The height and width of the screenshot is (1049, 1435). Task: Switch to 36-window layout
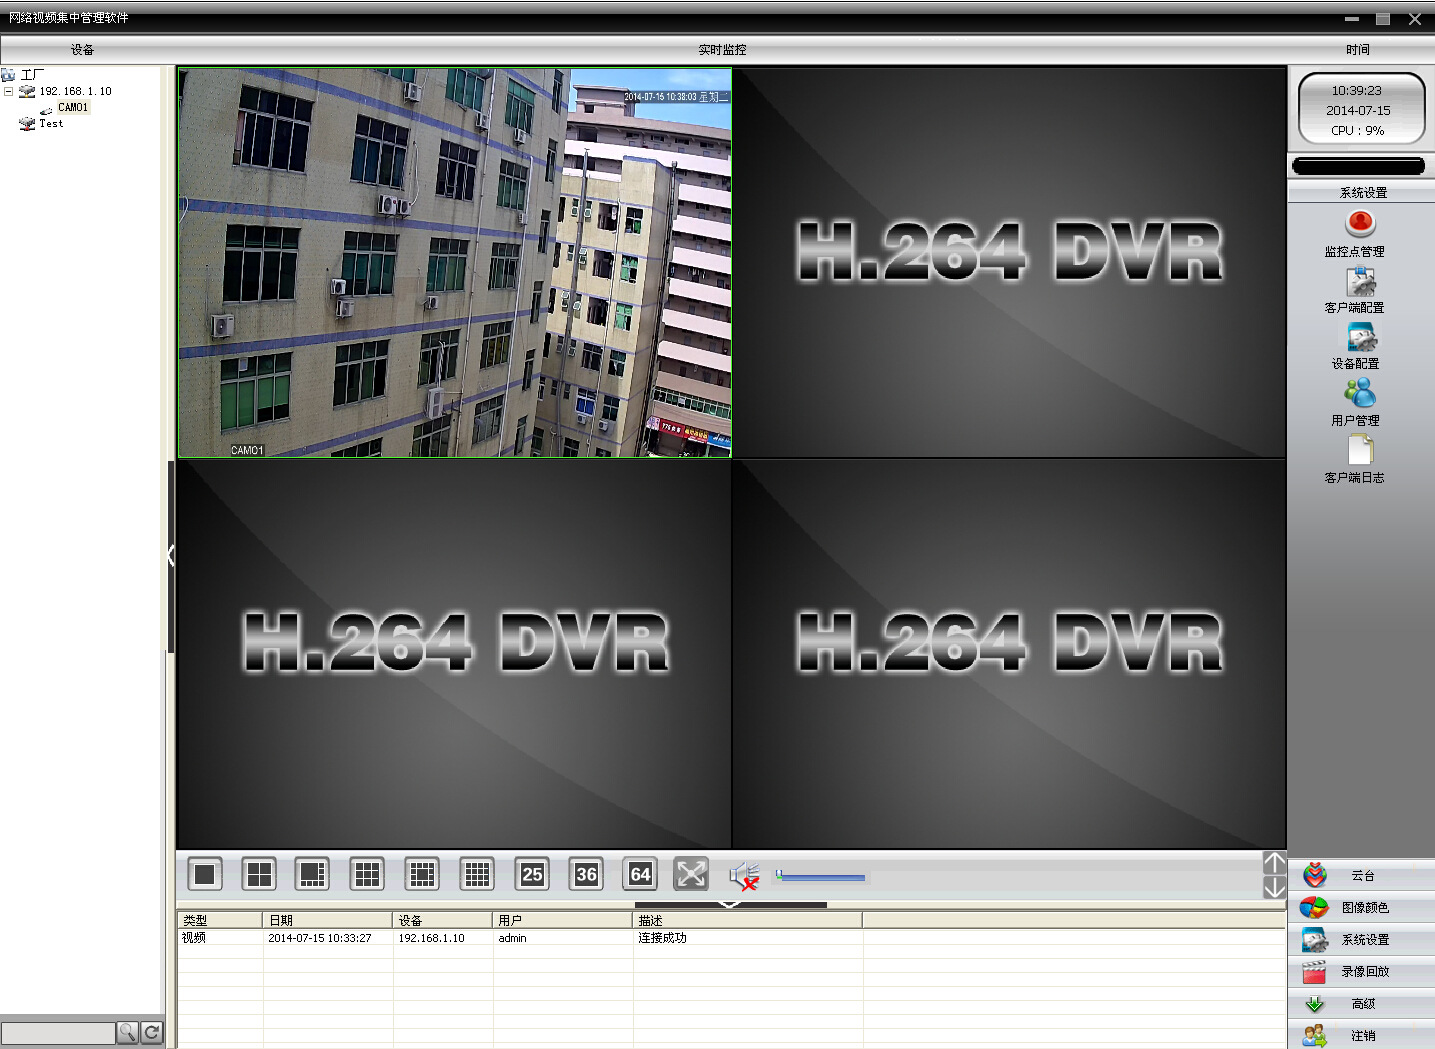(x=586, y=875)
